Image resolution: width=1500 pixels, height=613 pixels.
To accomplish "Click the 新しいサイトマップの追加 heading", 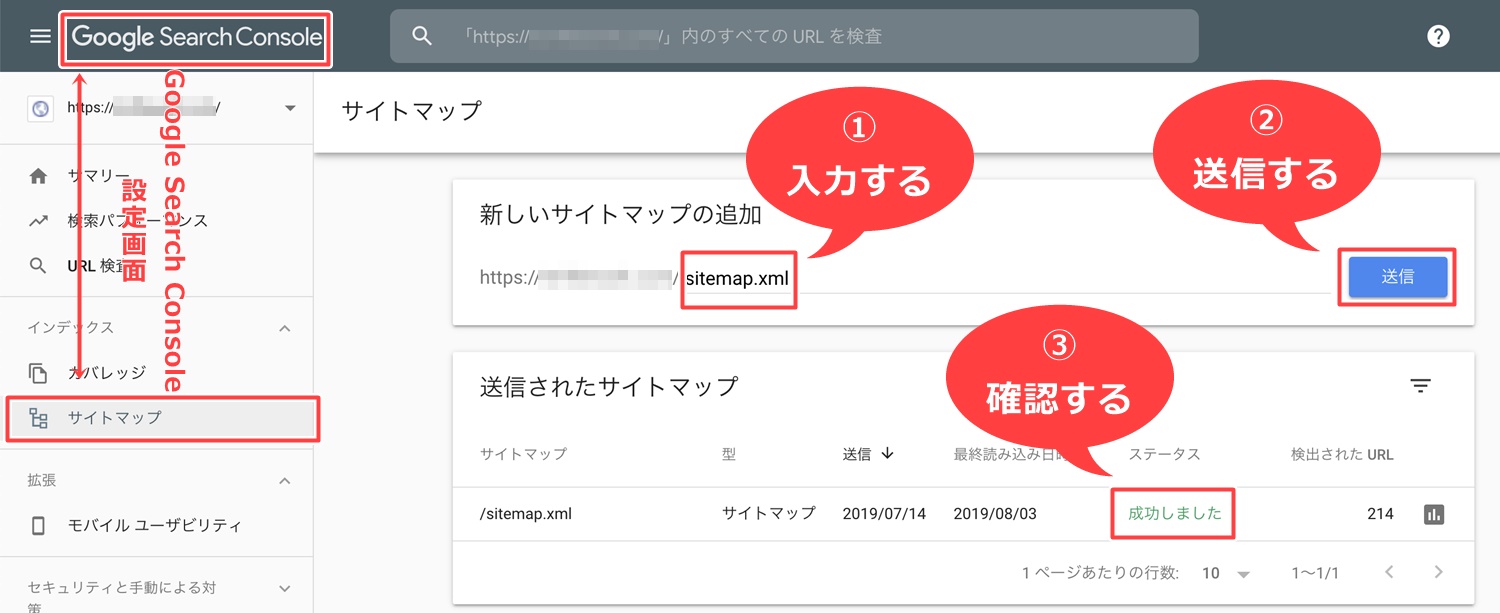I will (621, 215).
